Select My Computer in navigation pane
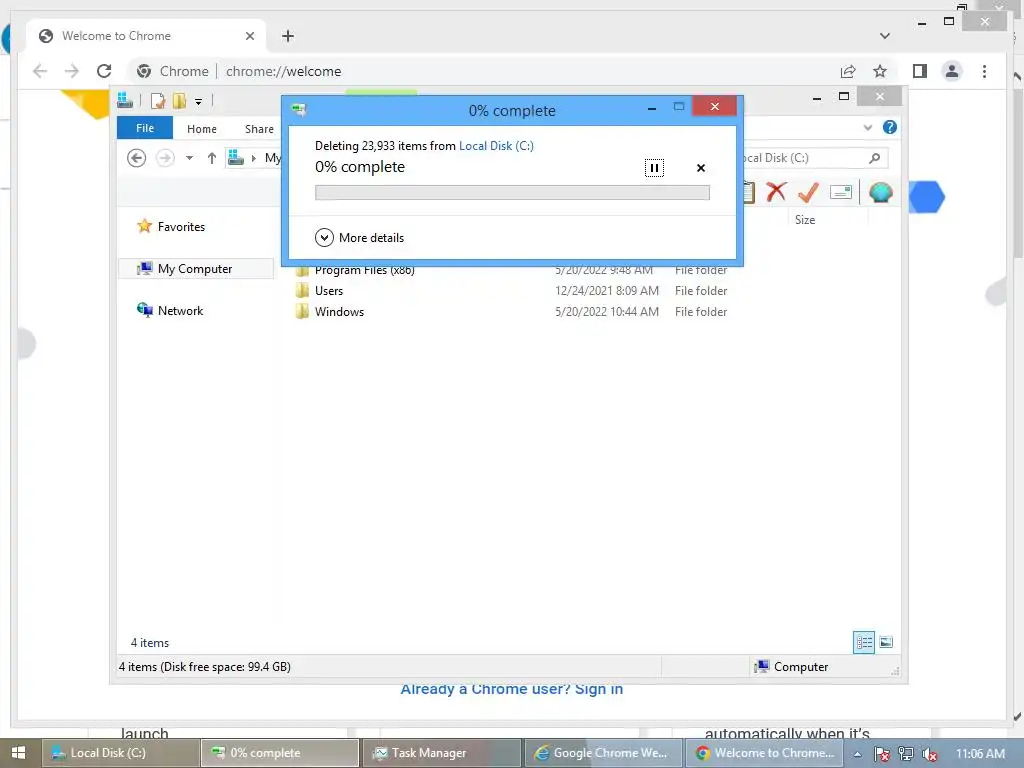Image resolution: width=1024 pixels, height=768 pixels. tap(195, 269)
